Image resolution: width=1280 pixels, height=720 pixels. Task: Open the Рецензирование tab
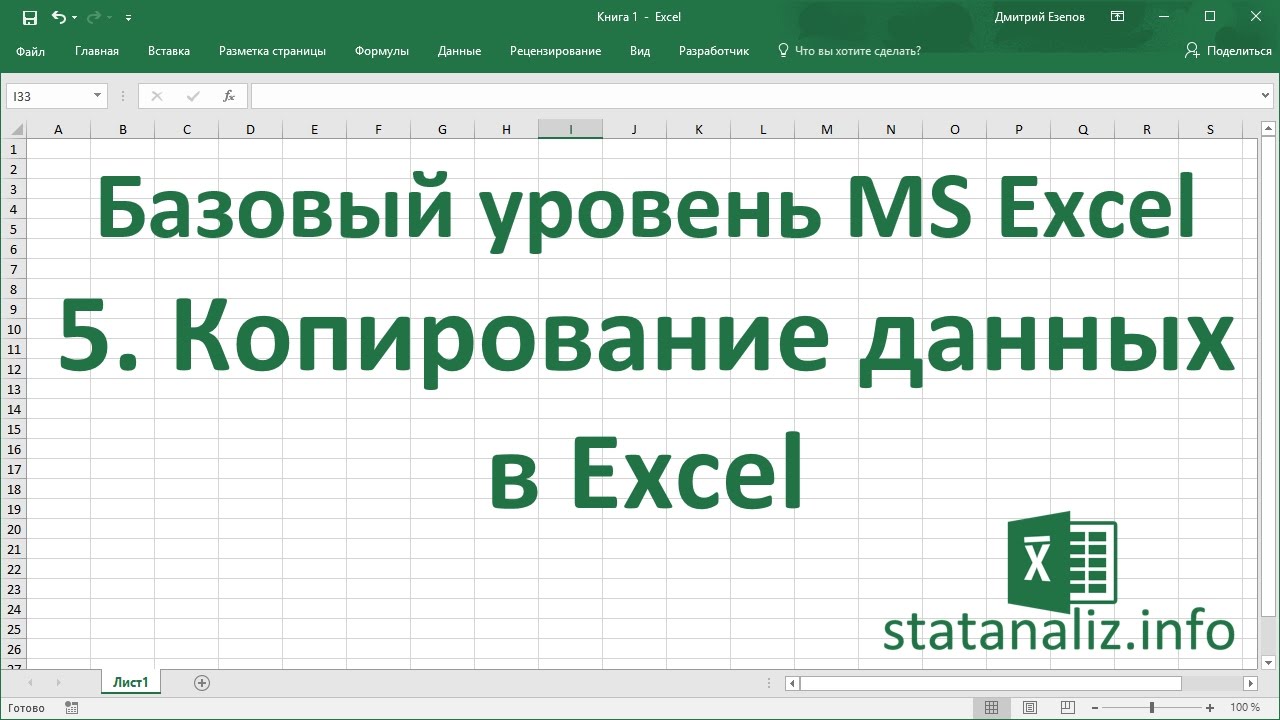(555, 51)
